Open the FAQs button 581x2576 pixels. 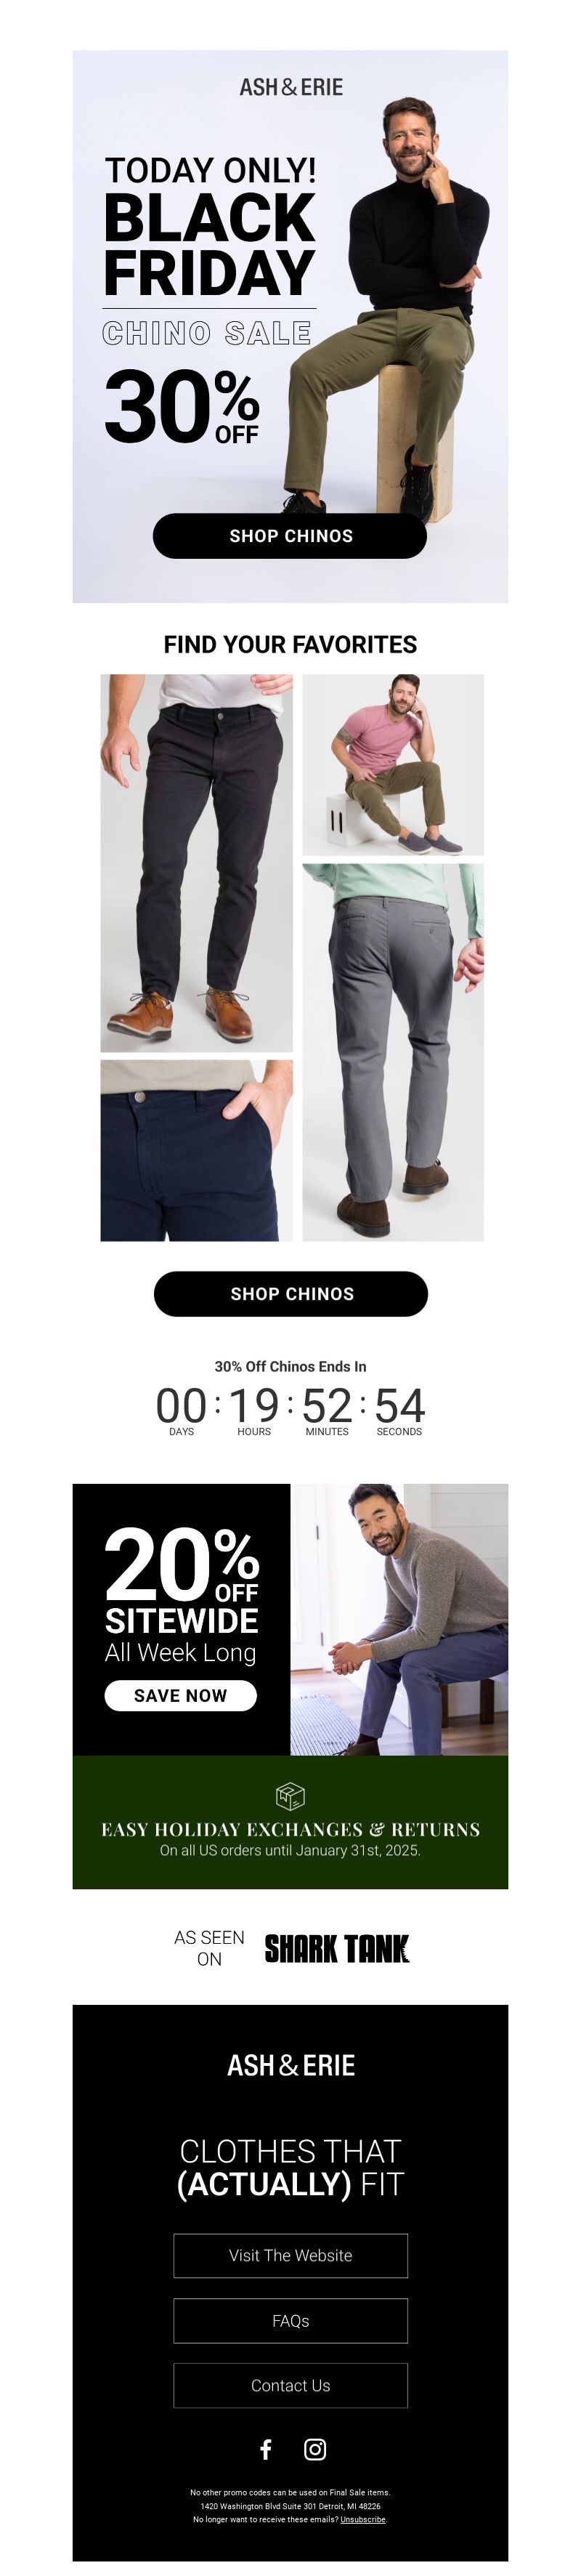(x=291, y=2320)
